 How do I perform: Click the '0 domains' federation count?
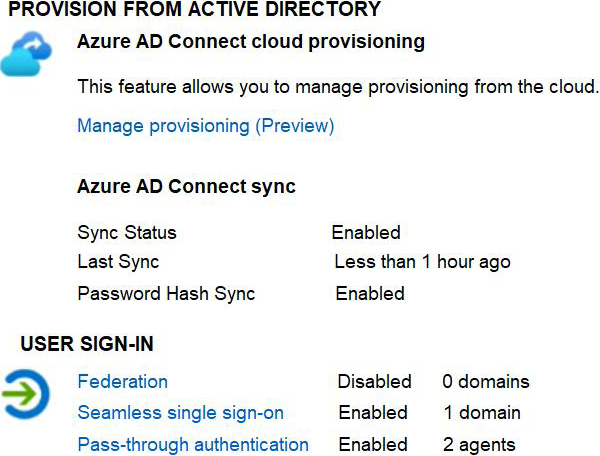[x=486, y=381]
